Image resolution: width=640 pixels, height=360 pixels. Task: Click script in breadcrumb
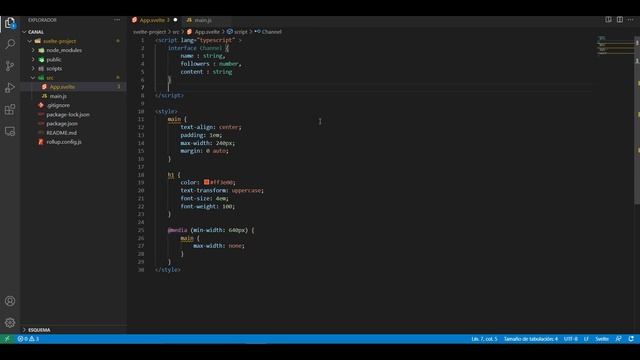(240, 32)
